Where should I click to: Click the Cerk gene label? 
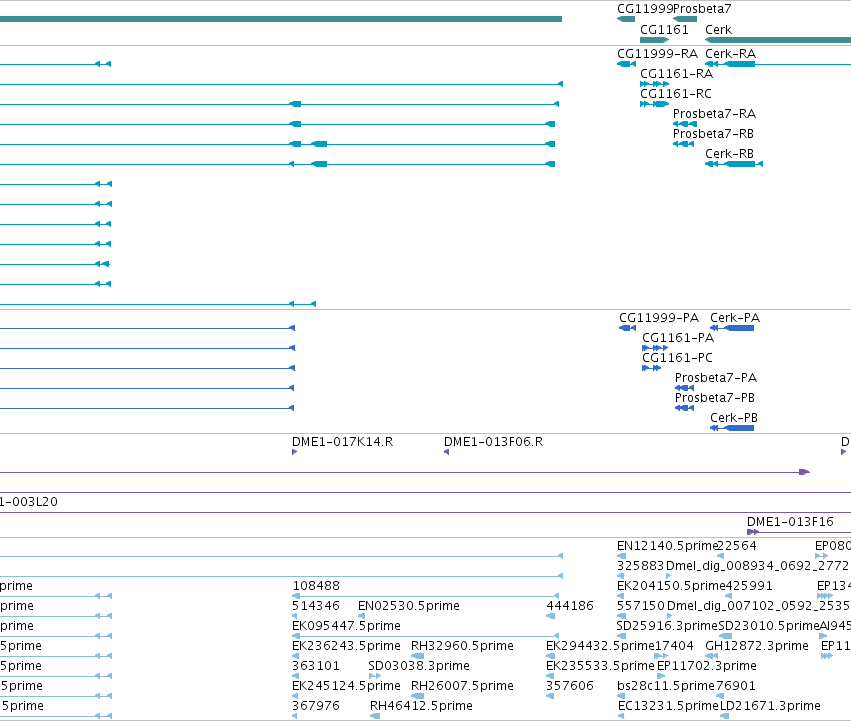[719, 29]
